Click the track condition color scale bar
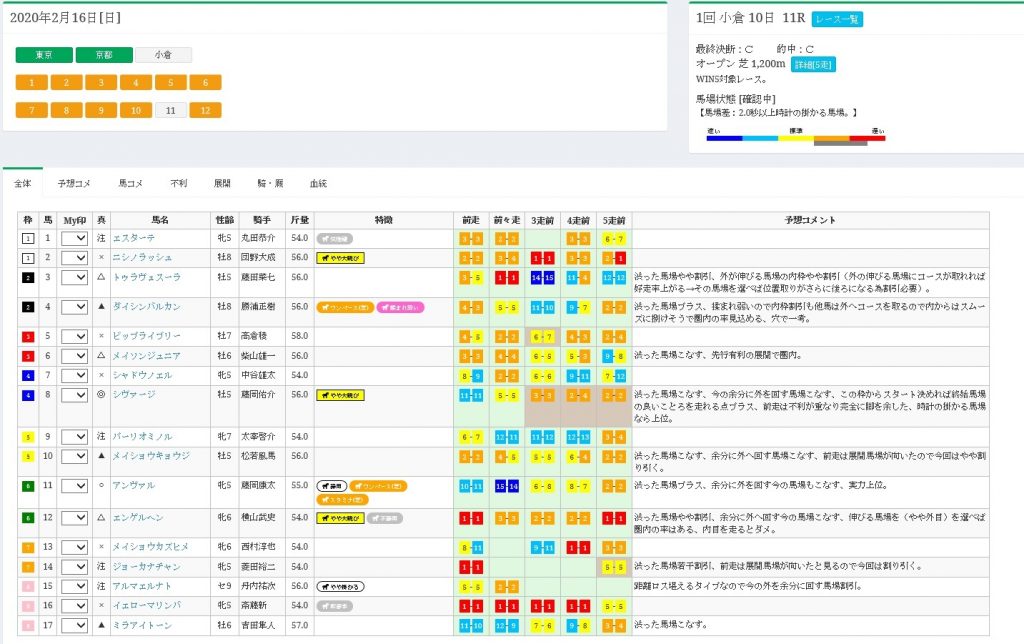This screenshot has height=644, width=1024. point(796,139)
